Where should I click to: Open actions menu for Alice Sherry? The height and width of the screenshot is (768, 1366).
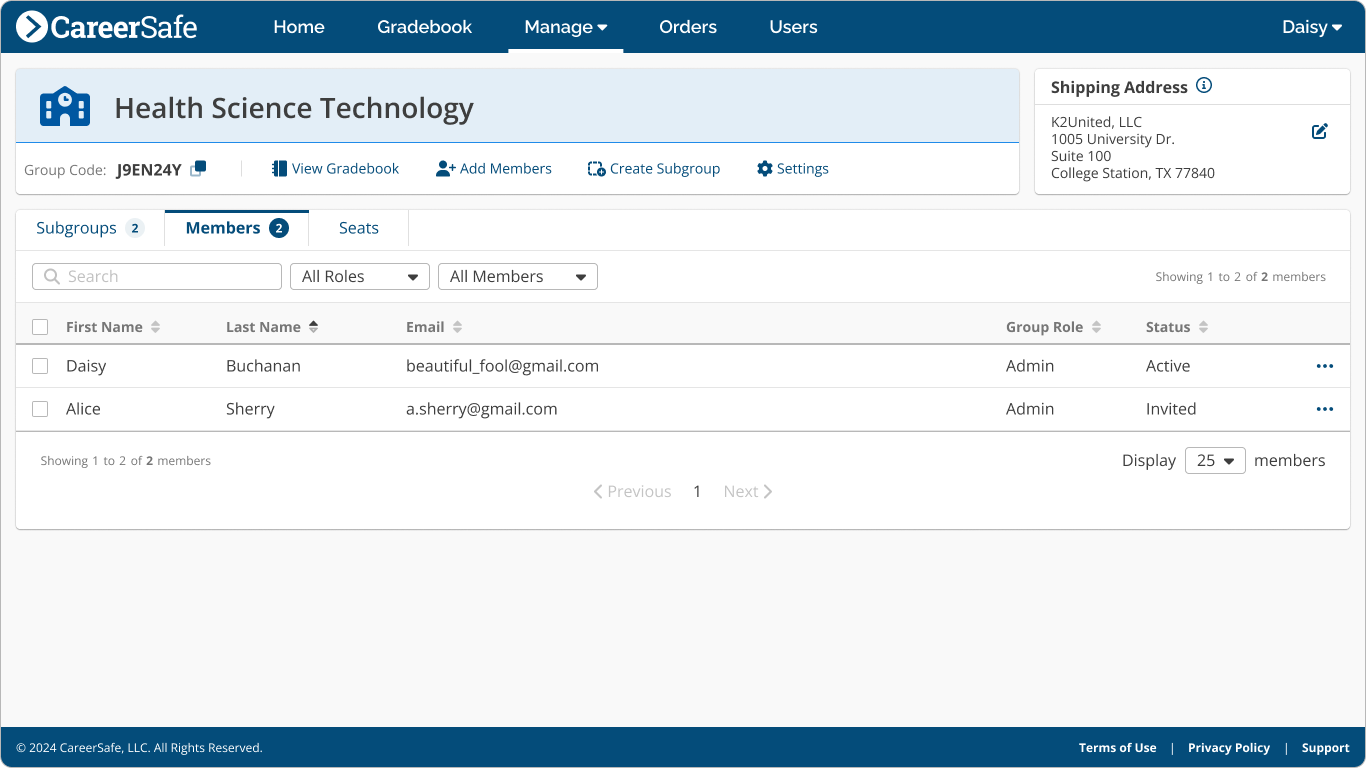point(1325,409)
